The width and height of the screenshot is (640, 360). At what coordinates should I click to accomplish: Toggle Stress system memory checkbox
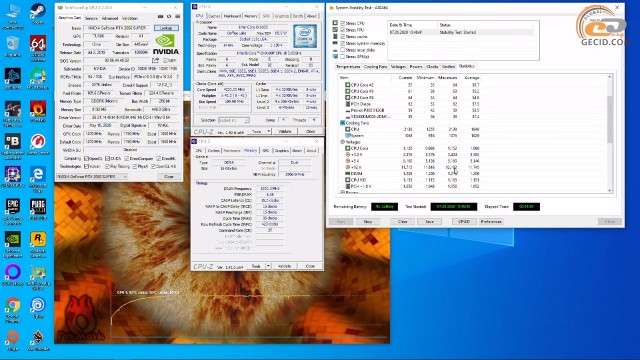coord(342,43)
